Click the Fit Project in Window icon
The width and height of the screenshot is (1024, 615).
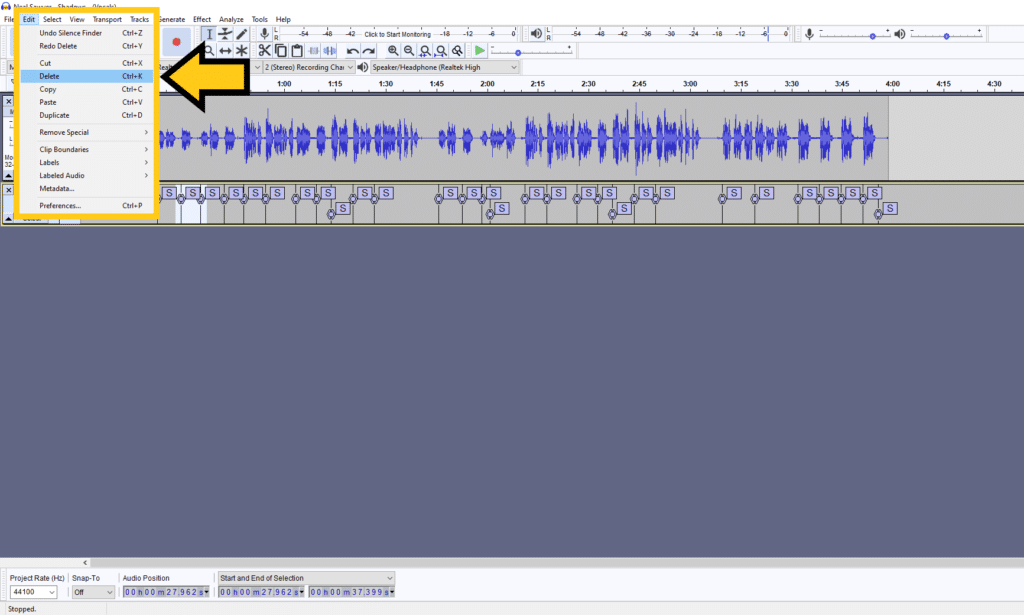click(x=440, y=50)
